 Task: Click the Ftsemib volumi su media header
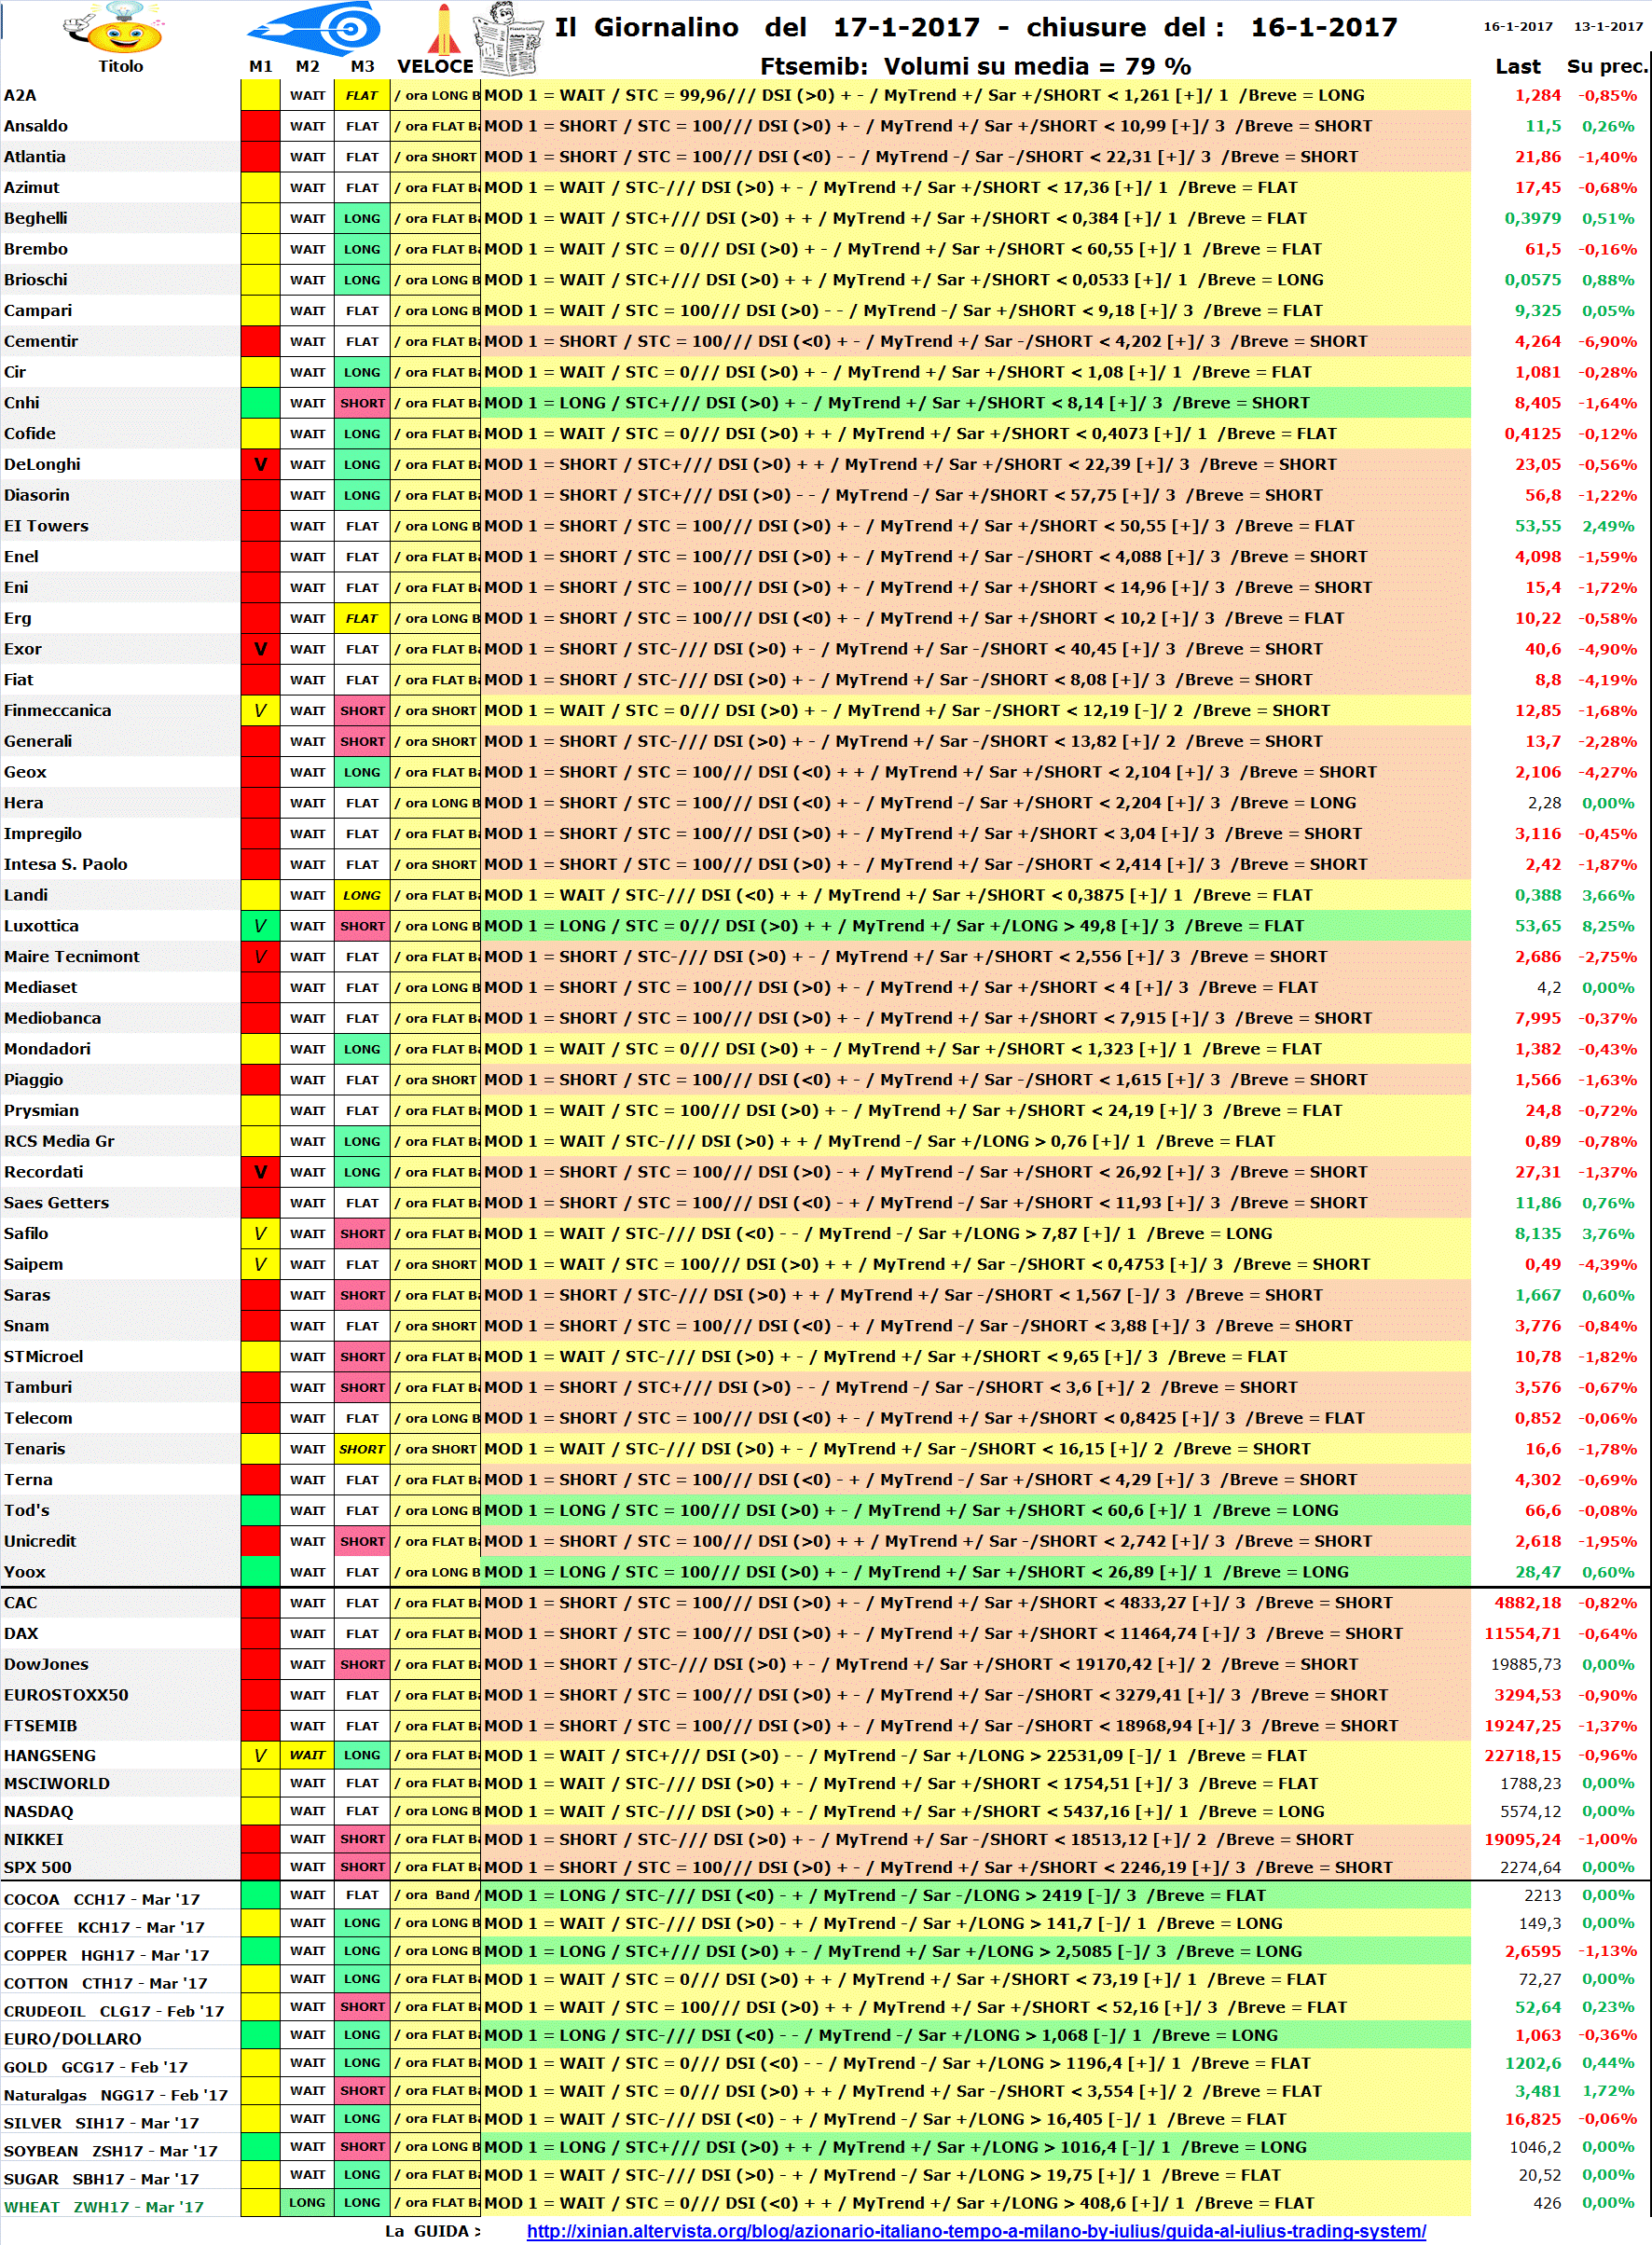point(975,66)
